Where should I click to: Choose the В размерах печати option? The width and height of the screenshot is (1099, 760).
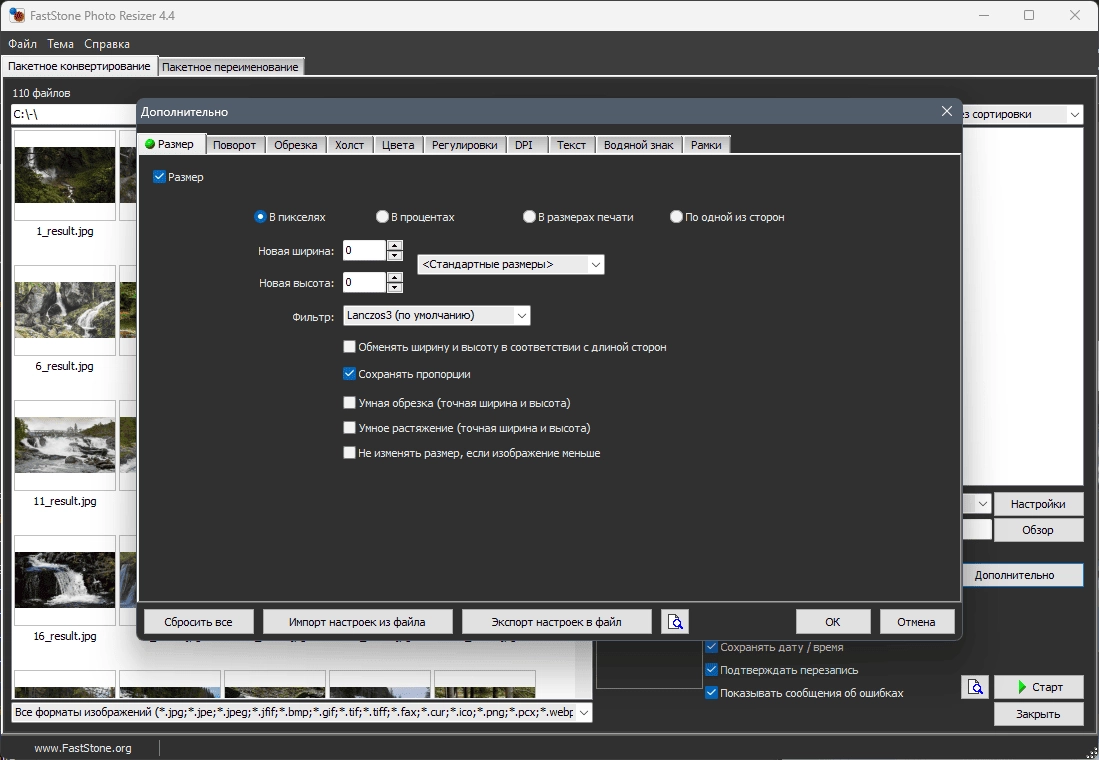[x=529, y=217]
